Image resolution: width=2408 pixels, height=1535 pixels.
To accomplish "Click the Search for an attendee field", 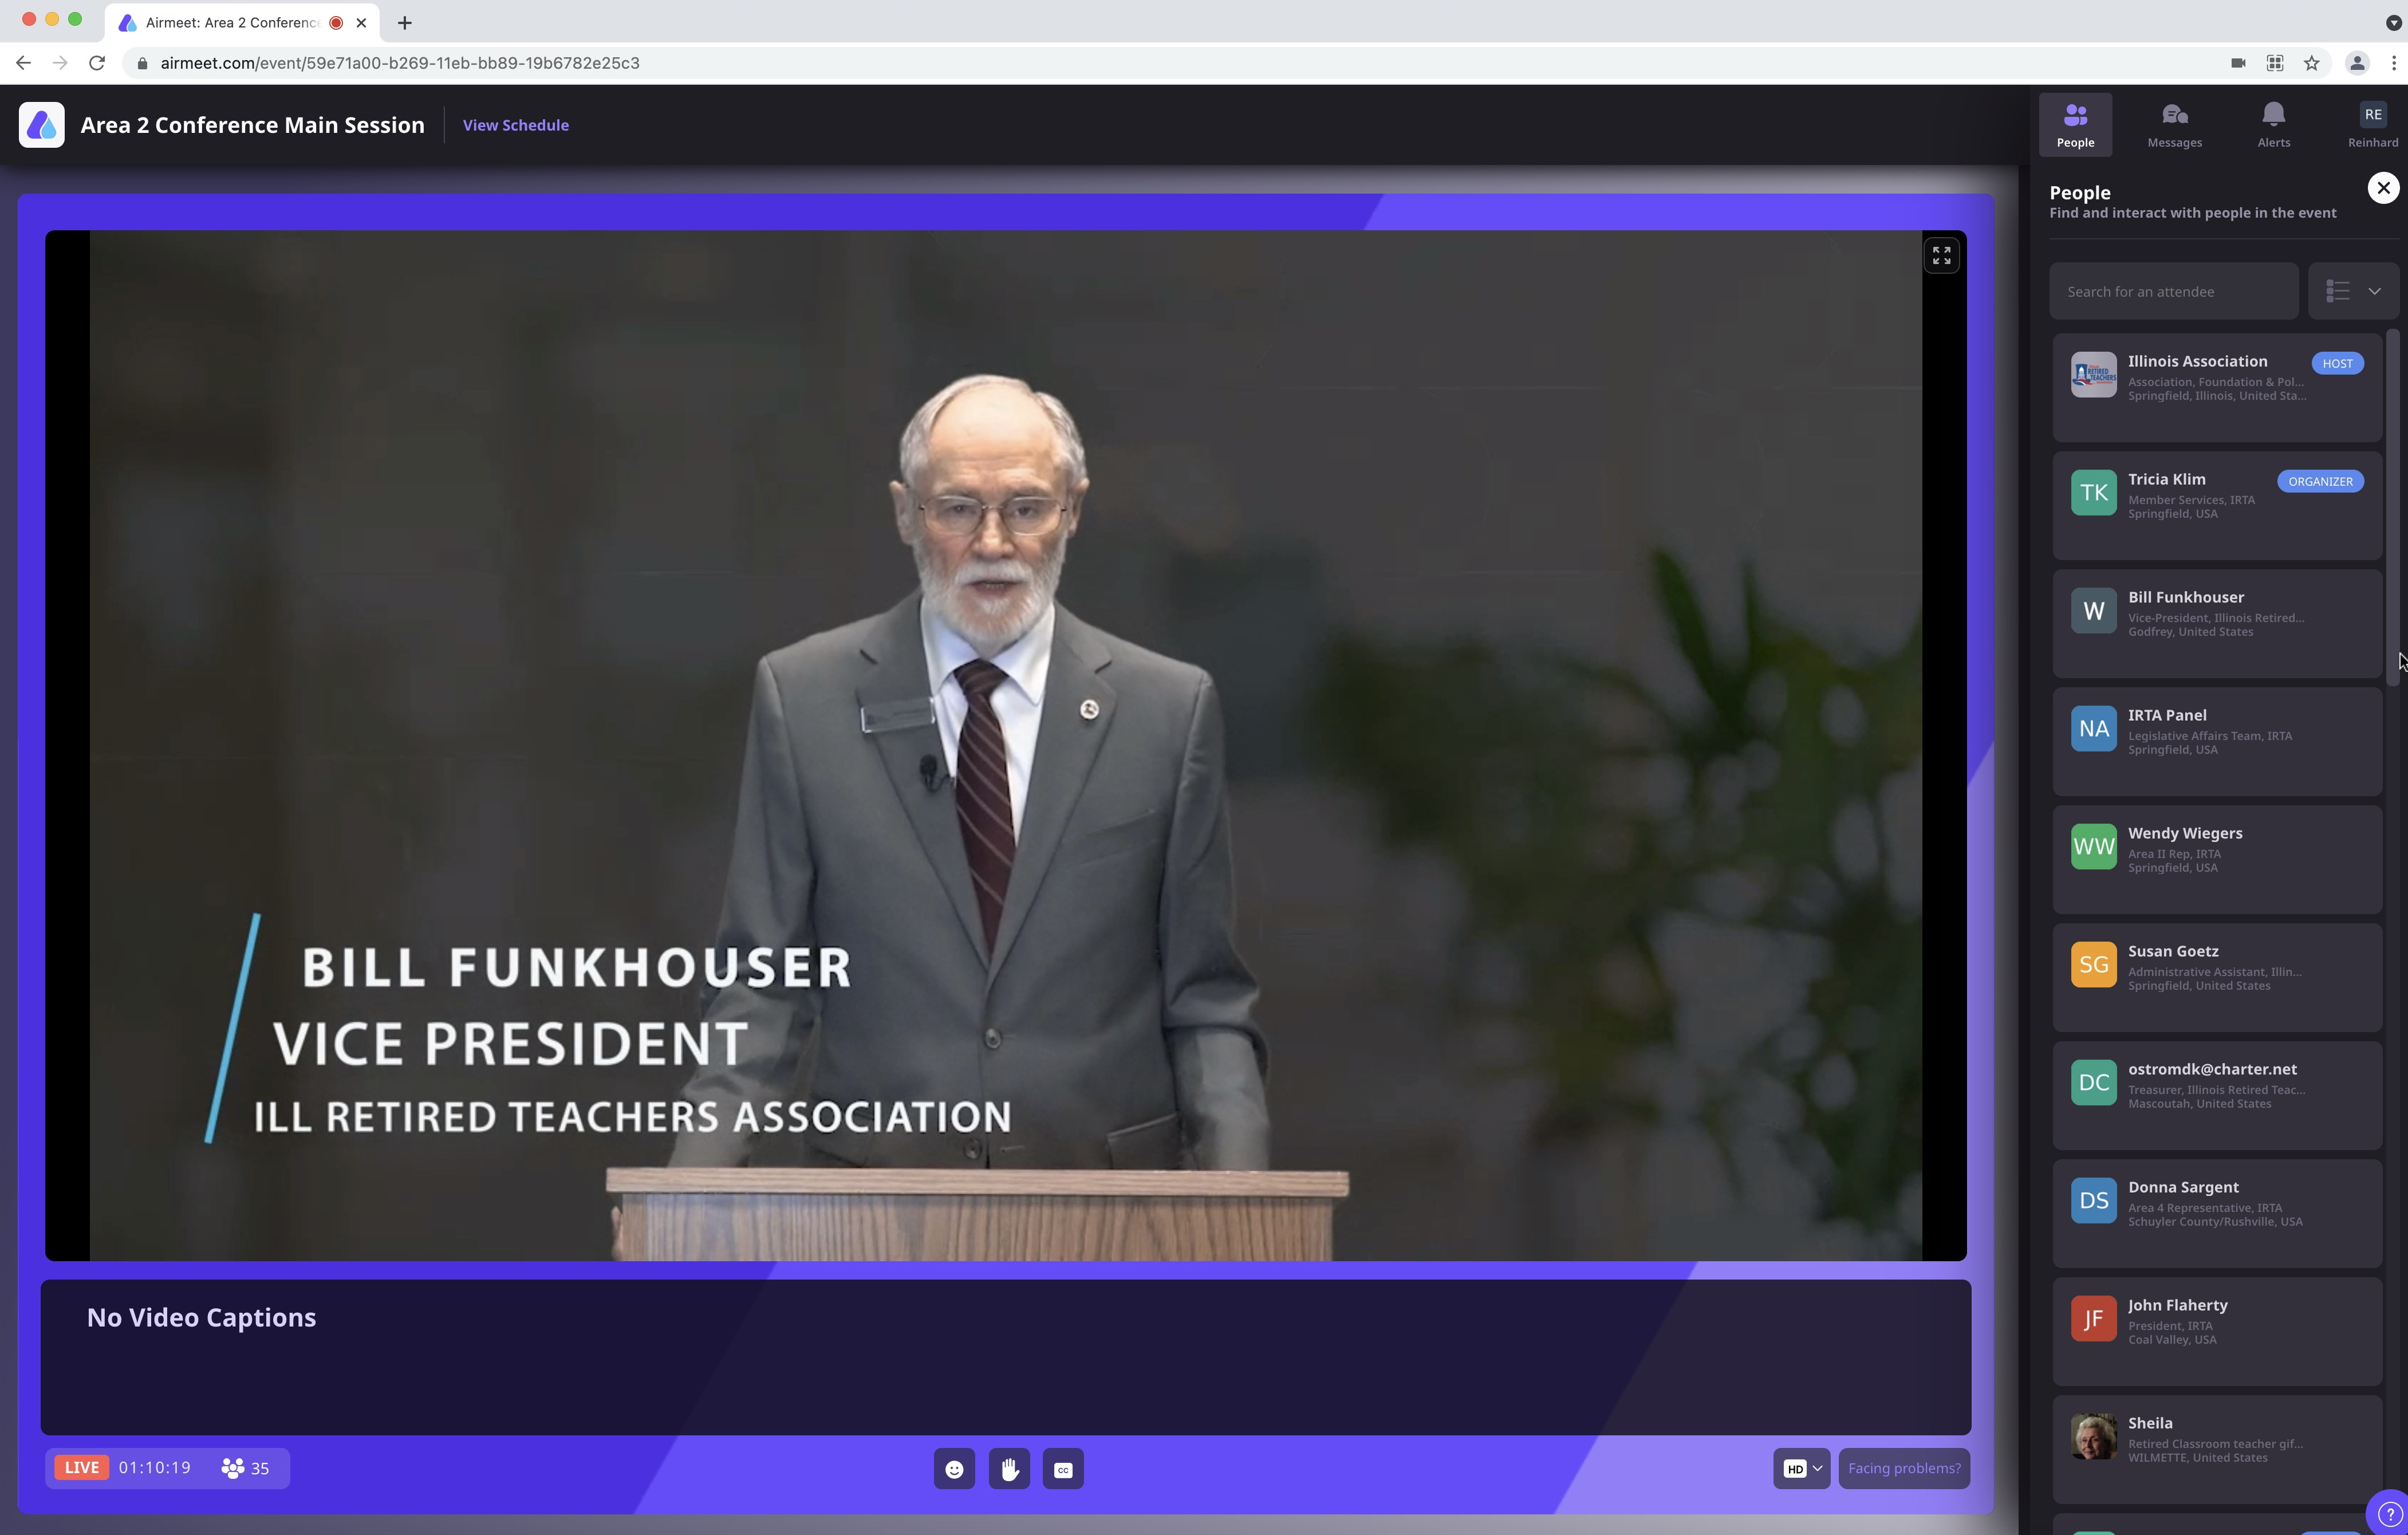I will [2173, 292].
